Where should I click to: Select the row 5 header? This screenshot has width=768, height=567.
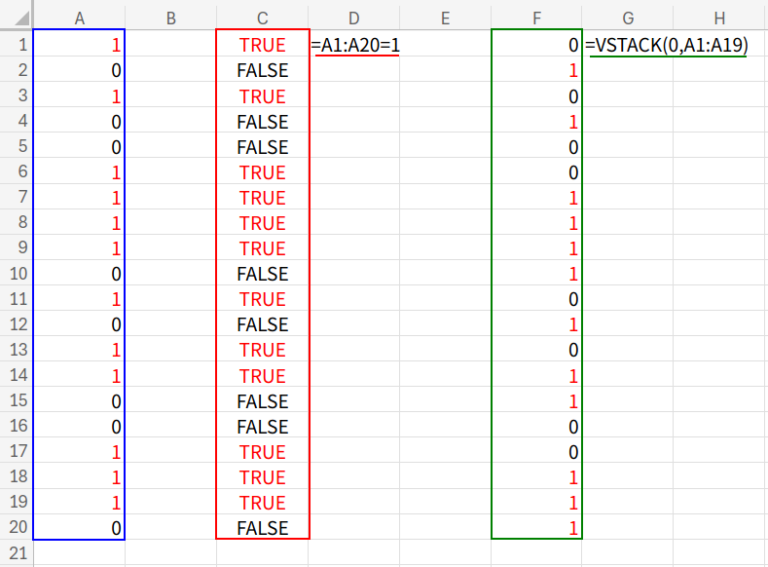click(x=16, y=147)
